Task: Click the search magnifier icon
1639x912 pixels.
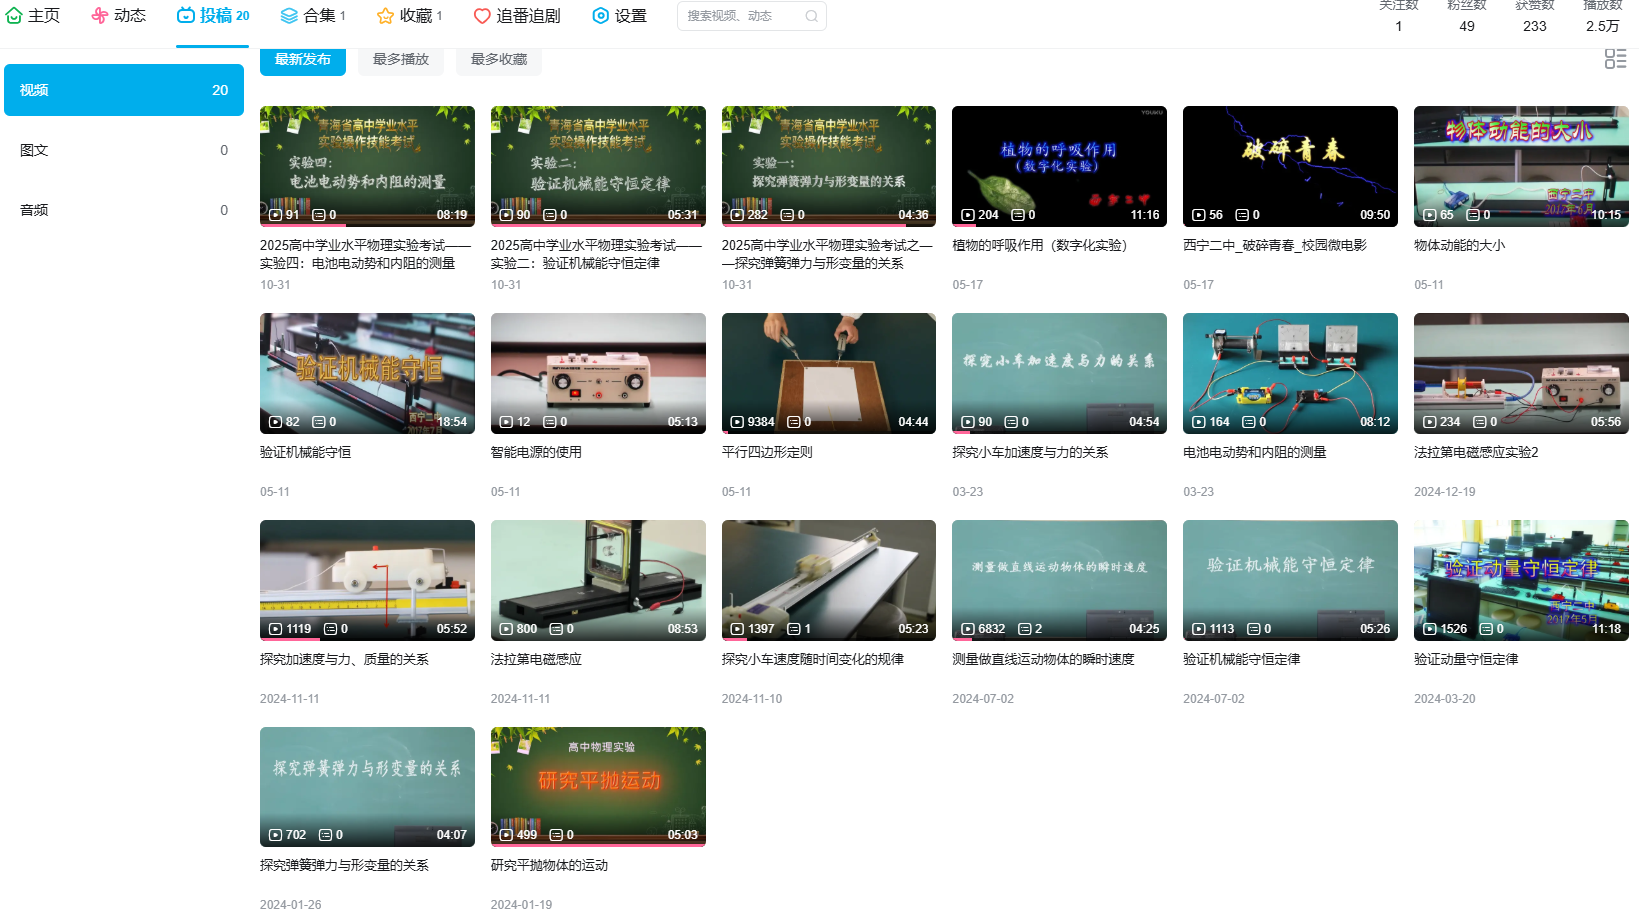Action: 811,16
